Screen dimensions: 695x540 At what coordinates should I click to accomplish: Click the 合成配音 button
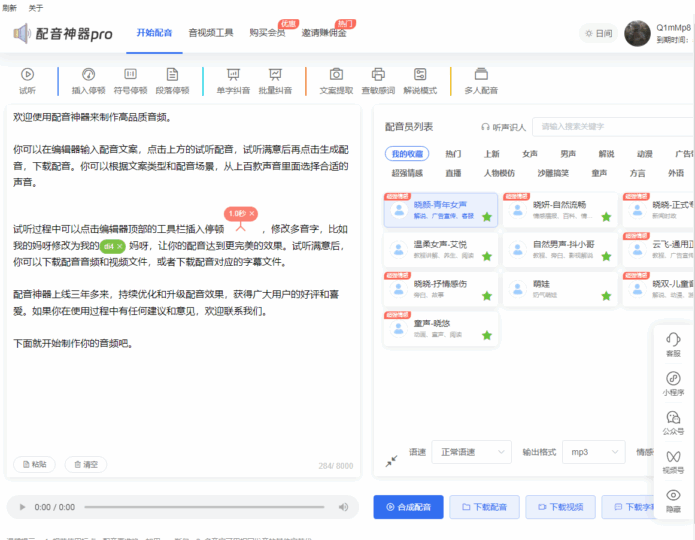coord(408,507)
